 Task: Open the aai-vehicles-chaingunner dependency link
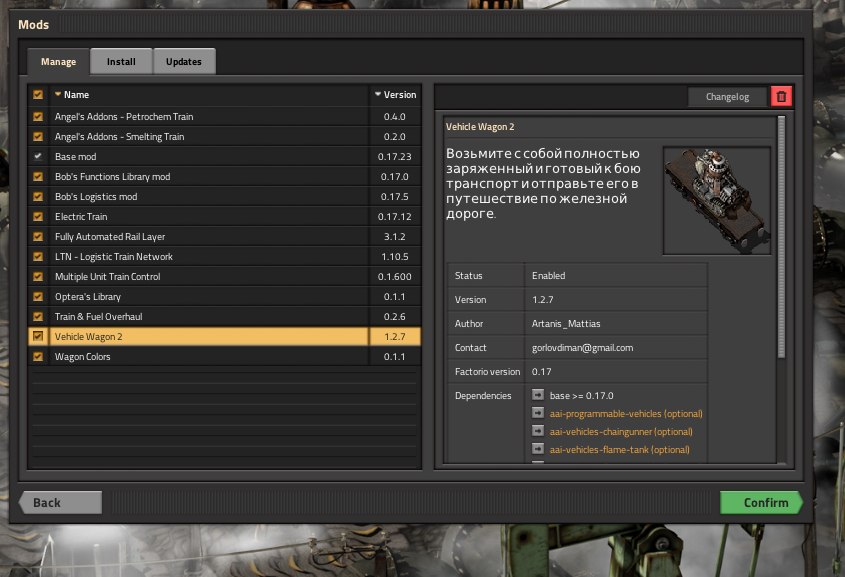[621, 432]
